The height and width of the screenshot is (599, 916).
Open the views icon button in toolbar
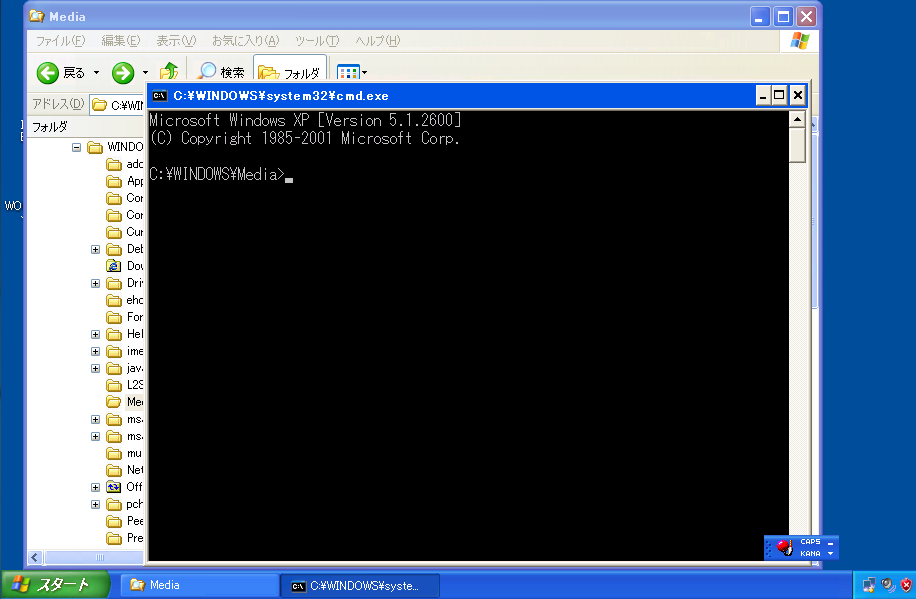(348, 72)
